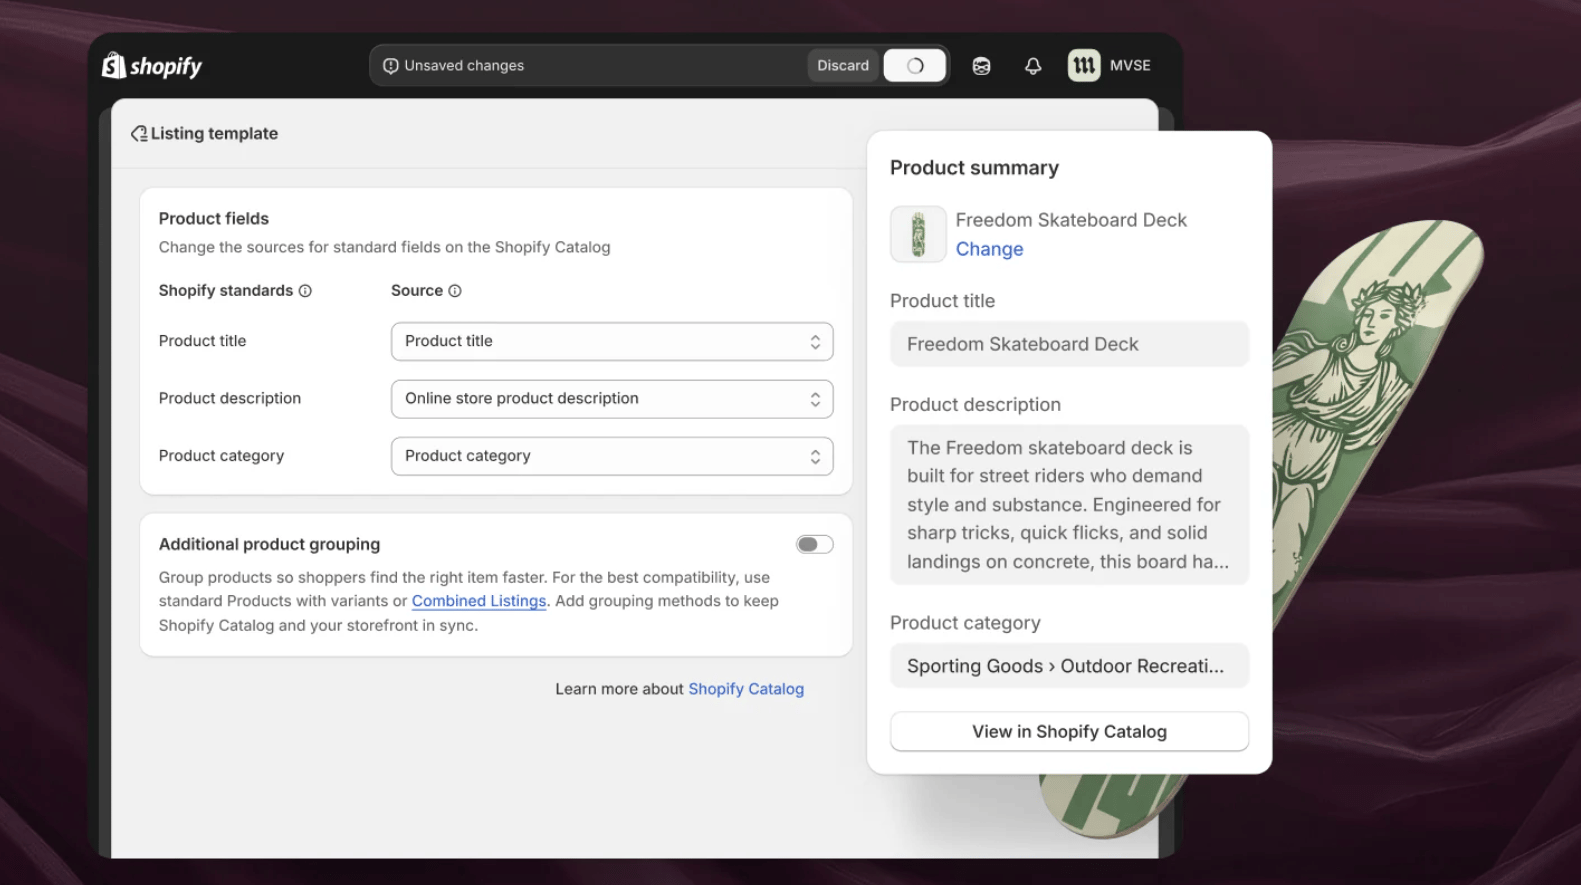This screenshot has height=885, width=1581.
Task: Click the Unsaved changes text
Action: (464, 66)
